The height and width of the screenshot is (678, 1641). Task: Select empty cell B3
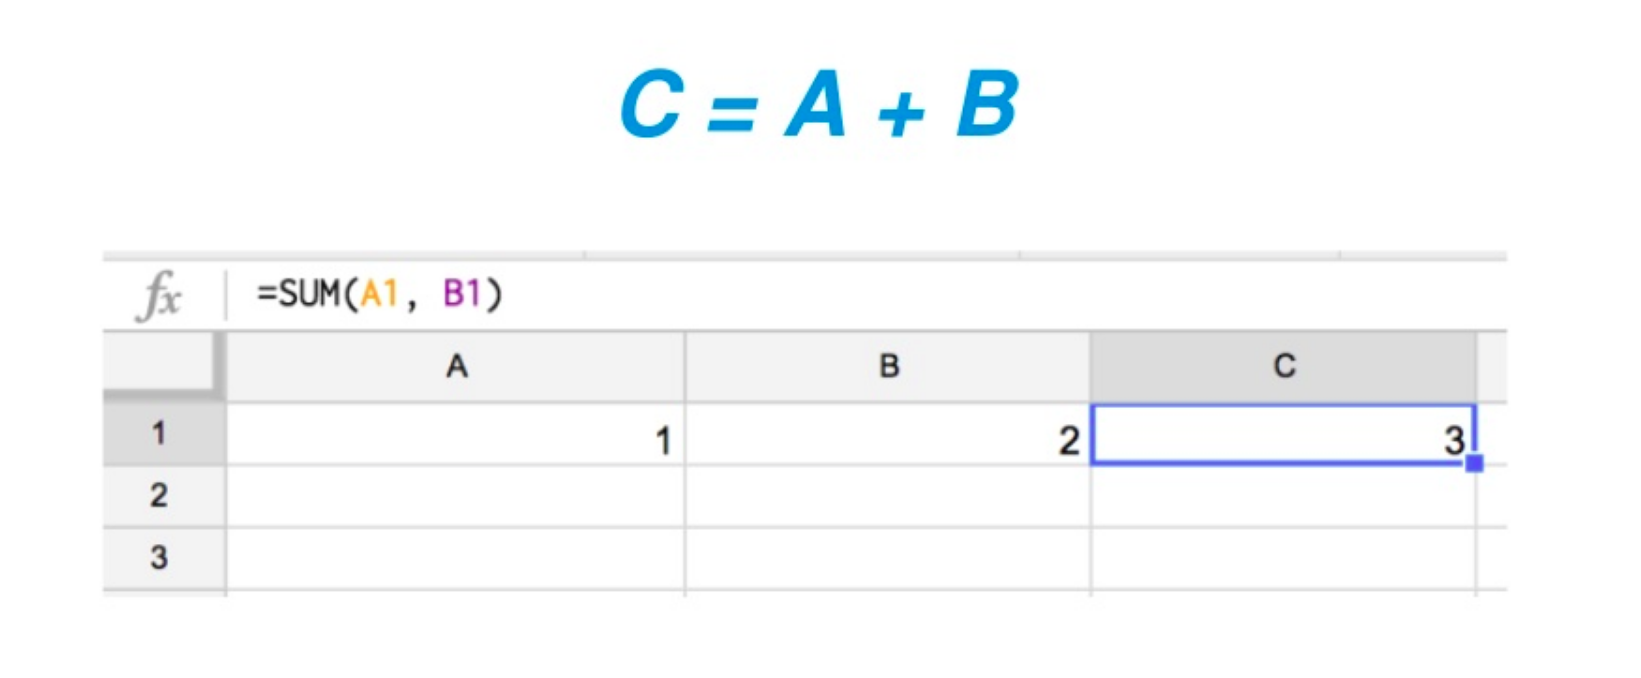tap(888, 558)
